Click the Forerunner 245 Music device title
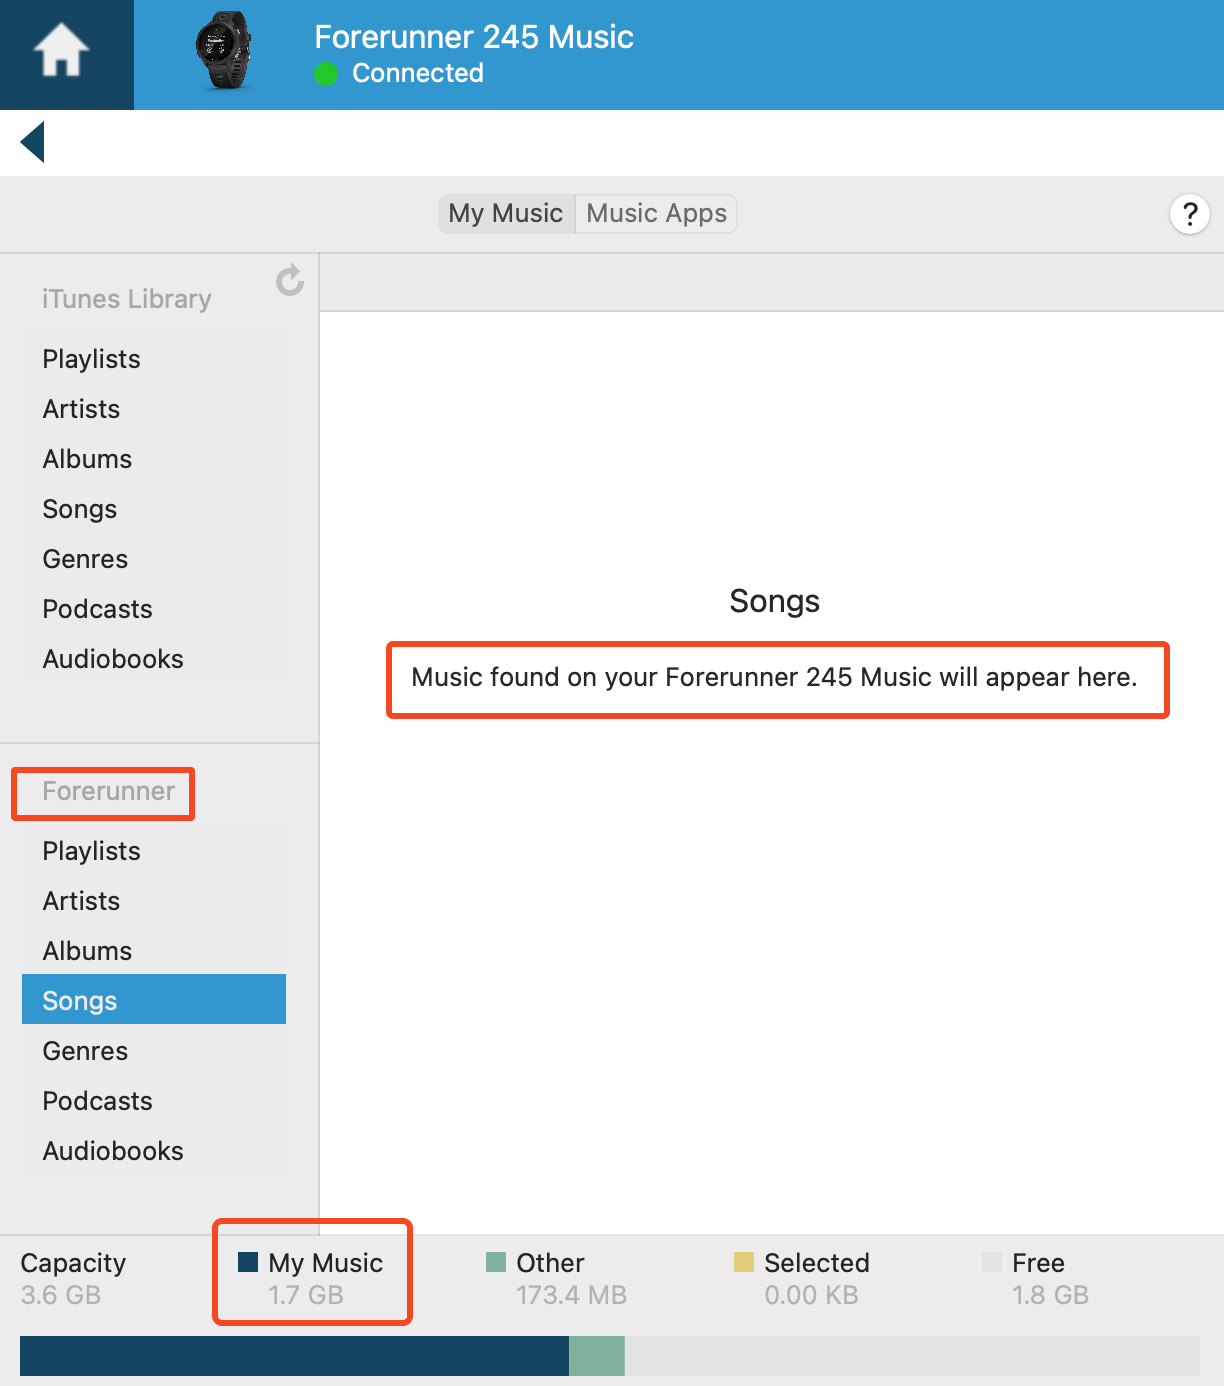1224x1386 pixels. (x=474, y=37)
